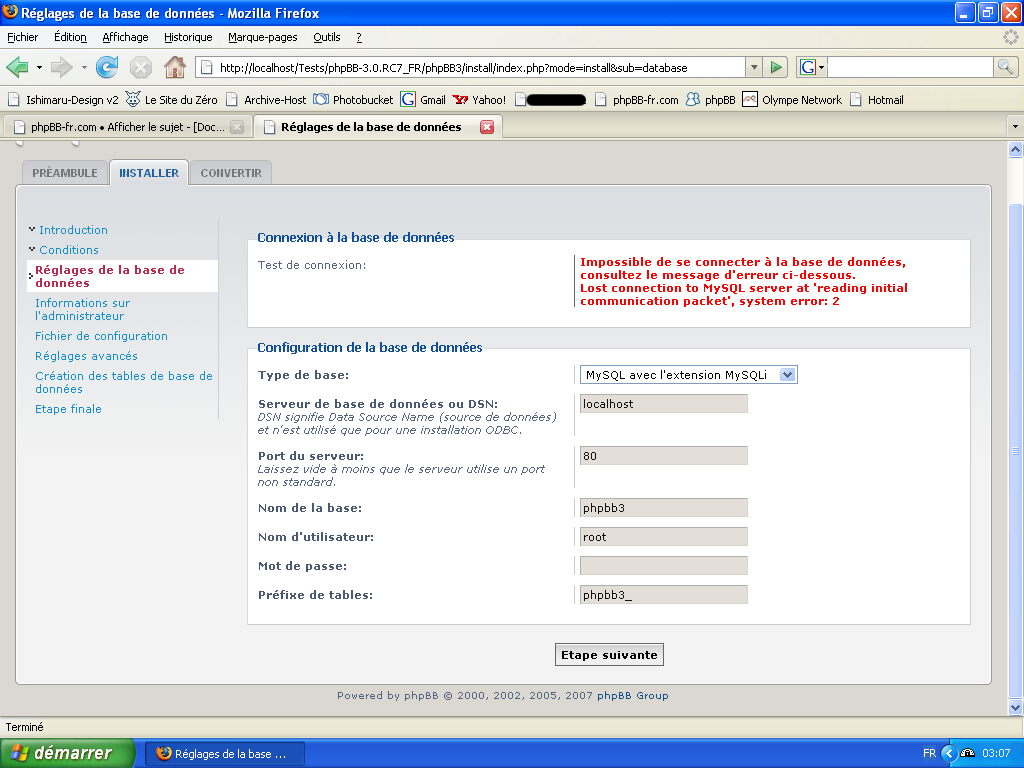Open the Google search engine selector
Image resolution: width=1024 pixels, height=768 pixels.
(x=812, y=67)
